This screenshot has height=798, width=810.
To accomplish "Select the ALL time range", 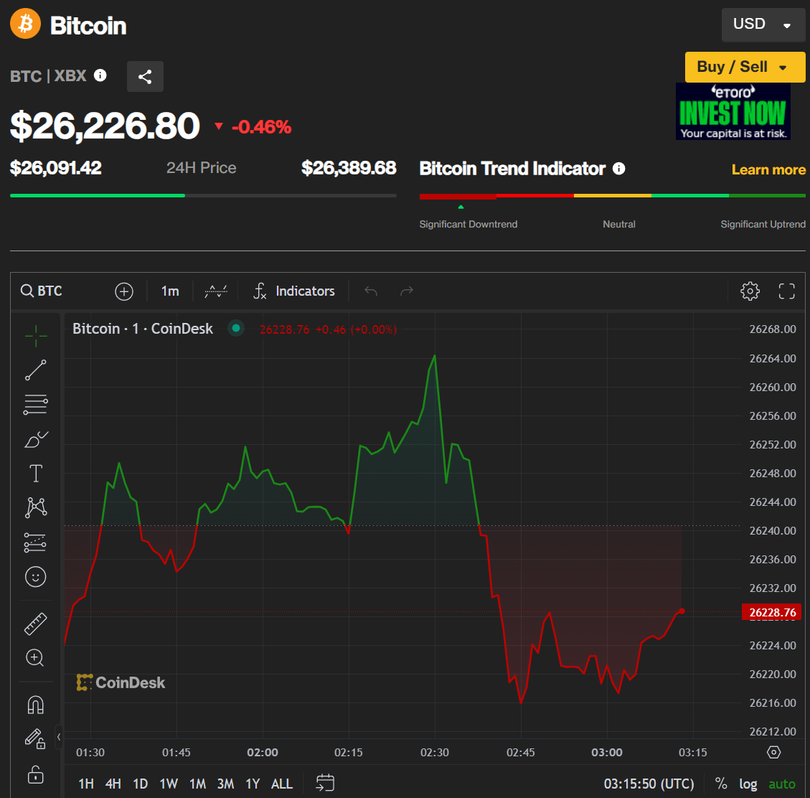I will [x=282, y=784].
